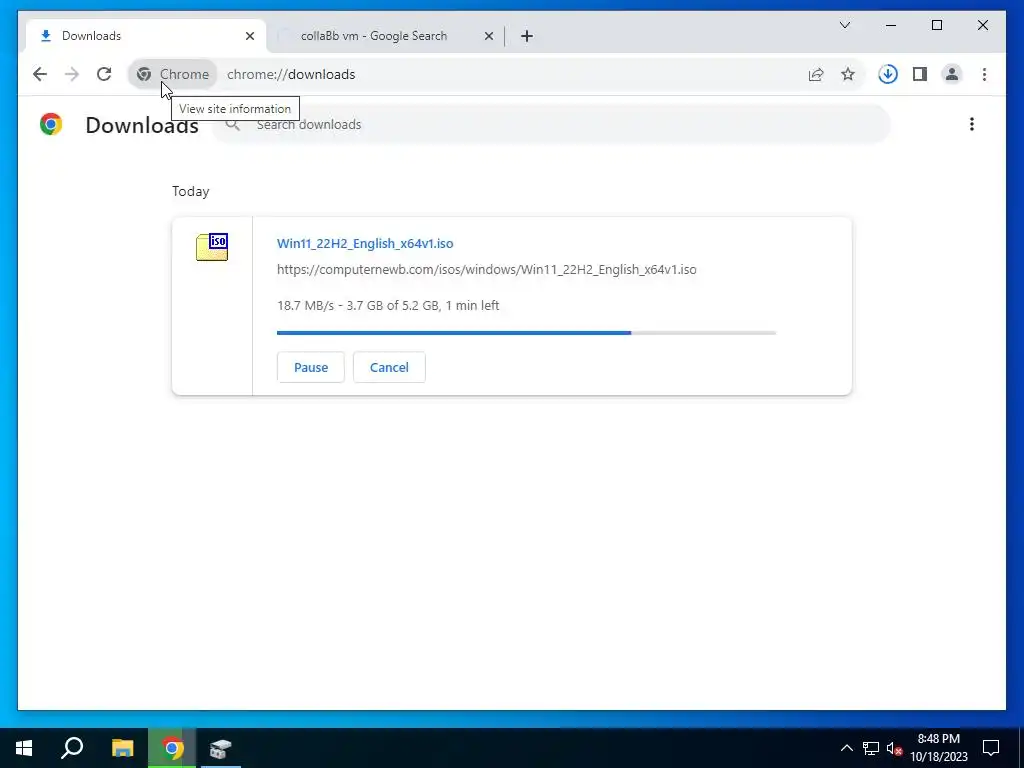Click the forward navigation arrow
This screenshot has height=768, width=1024.
[x=72, y=74]
